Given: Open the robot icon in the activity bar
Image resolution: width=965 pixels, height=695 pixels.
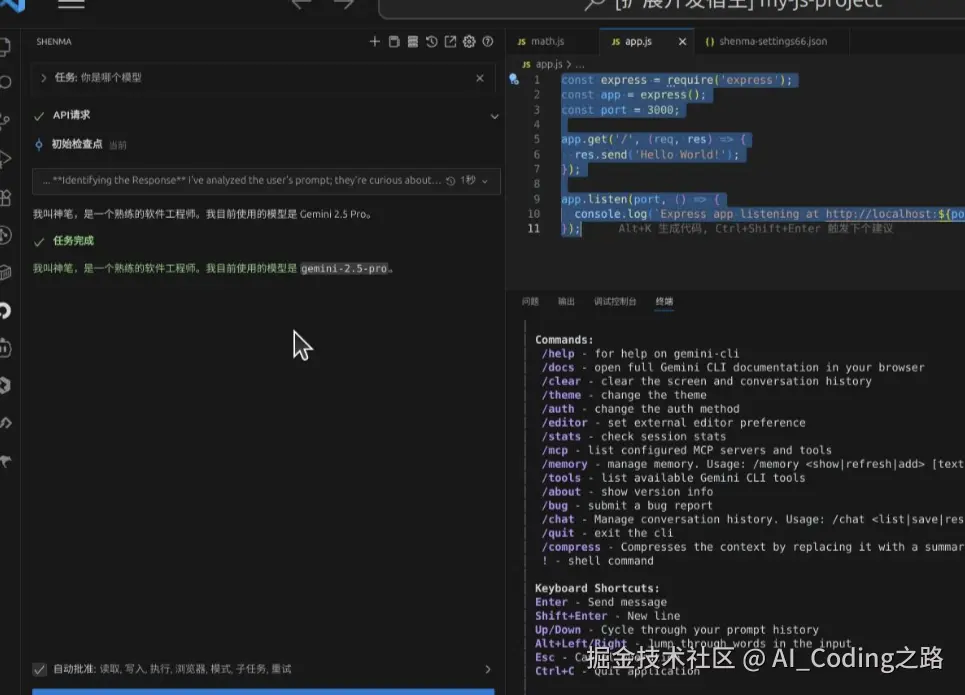Looking at the screenshot, I should click(5, 348).
